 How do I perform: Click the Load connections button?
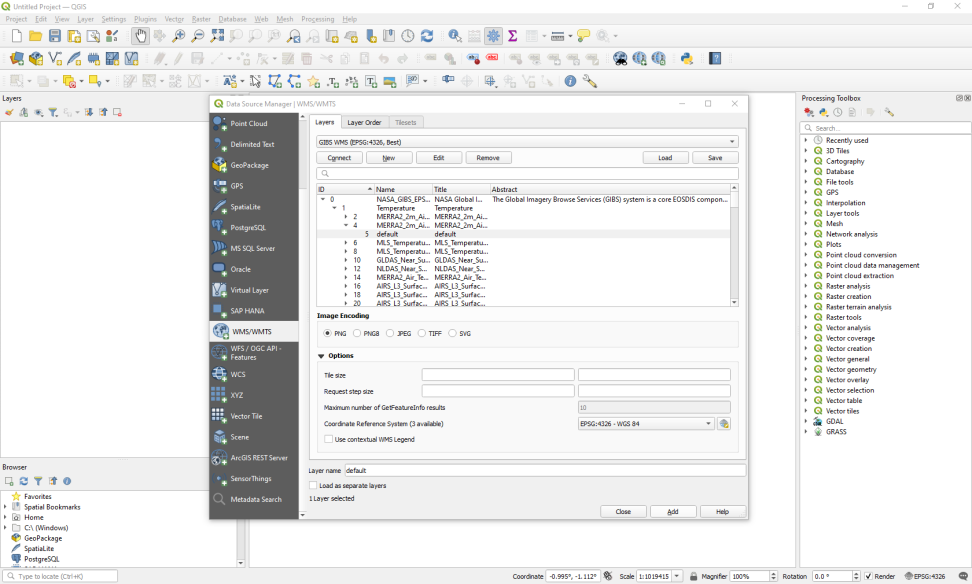click(x=665, y=158)
